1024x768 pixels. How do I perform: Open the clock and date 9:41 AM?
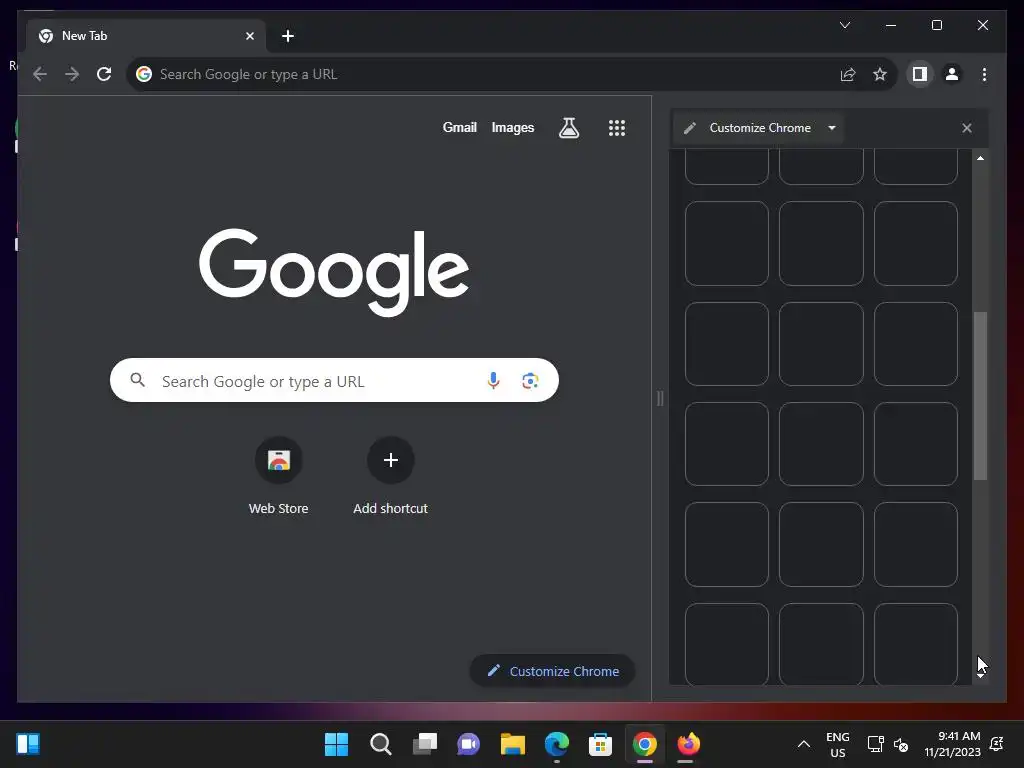952,744
